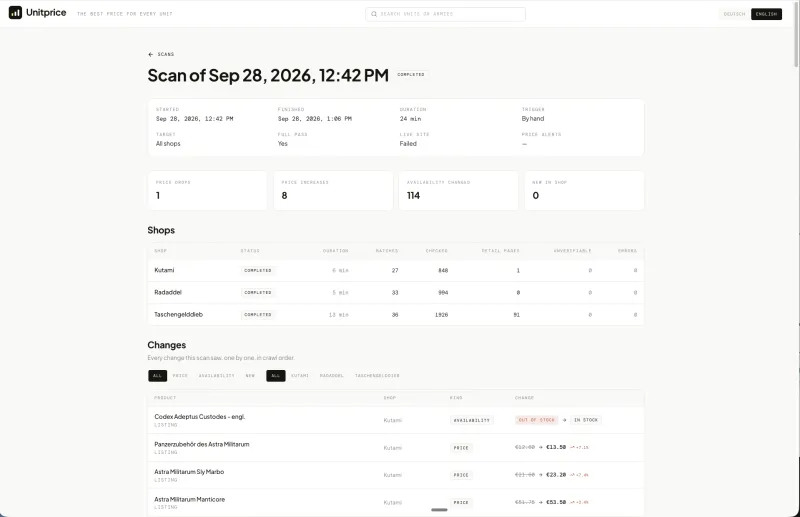This screenshot has width=800, height=517.
Task: Select the '24 min' duration value
Action: 410,119
